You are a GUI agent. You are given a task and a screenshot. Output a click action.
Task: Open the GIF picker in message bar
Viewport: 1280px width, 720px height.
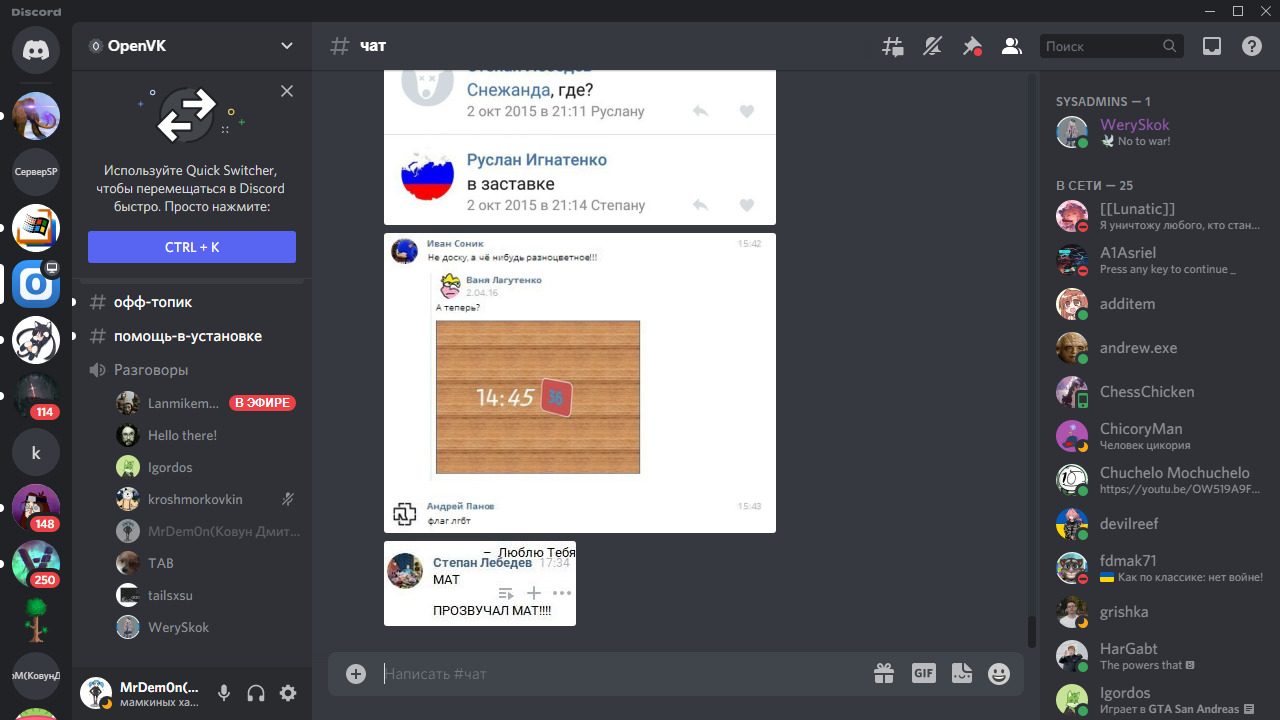pos(923,673)
